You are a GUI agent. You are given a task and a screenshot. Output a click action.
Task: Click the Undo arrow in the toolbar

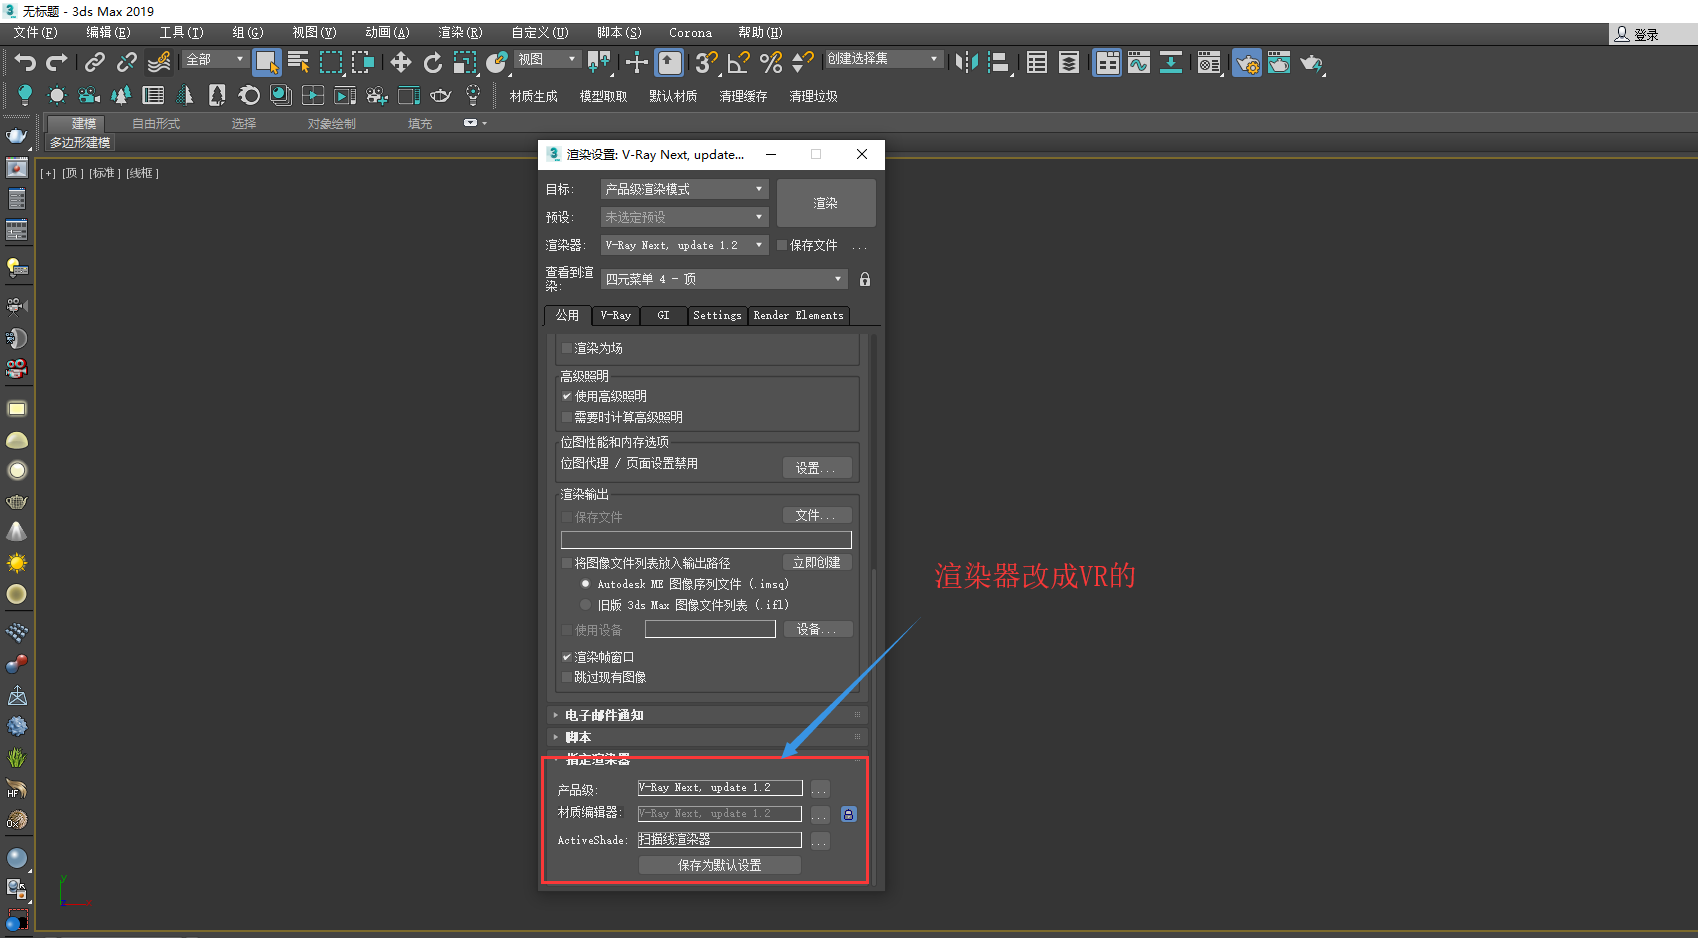pos(25,63)
